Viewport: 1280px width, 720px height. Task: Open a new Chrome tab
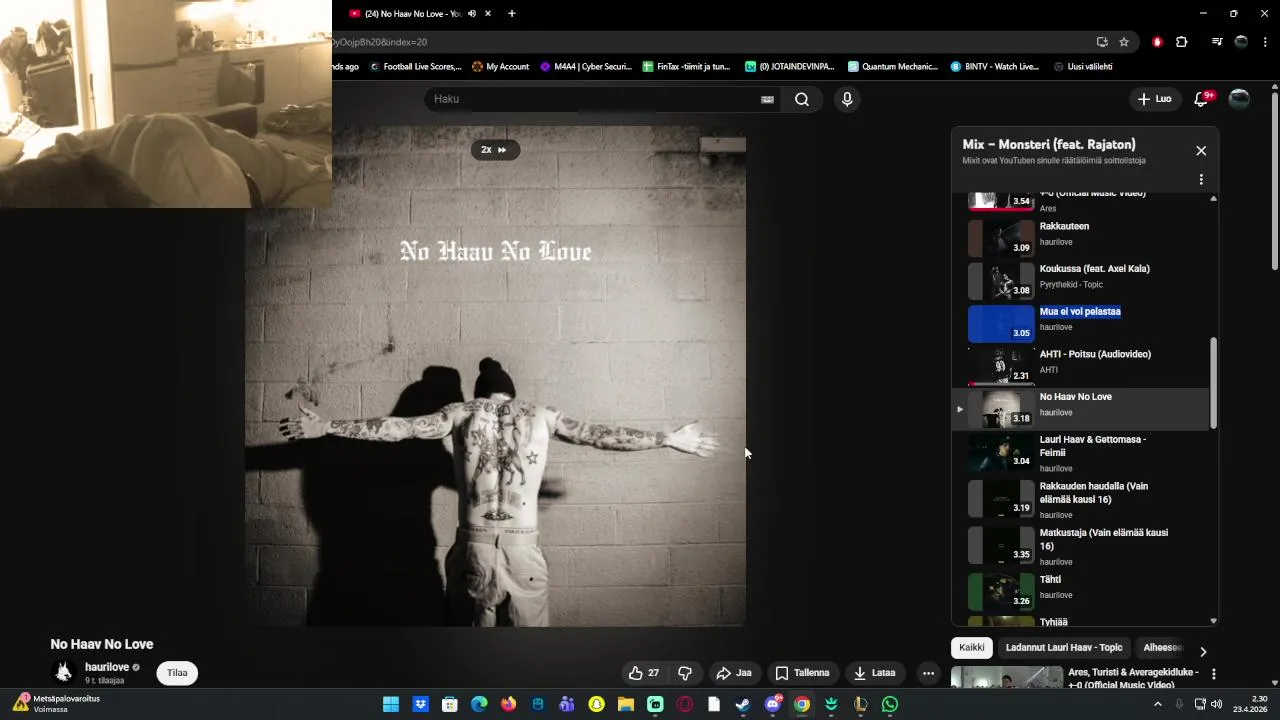pyautogui.click(x=512, y=14)
